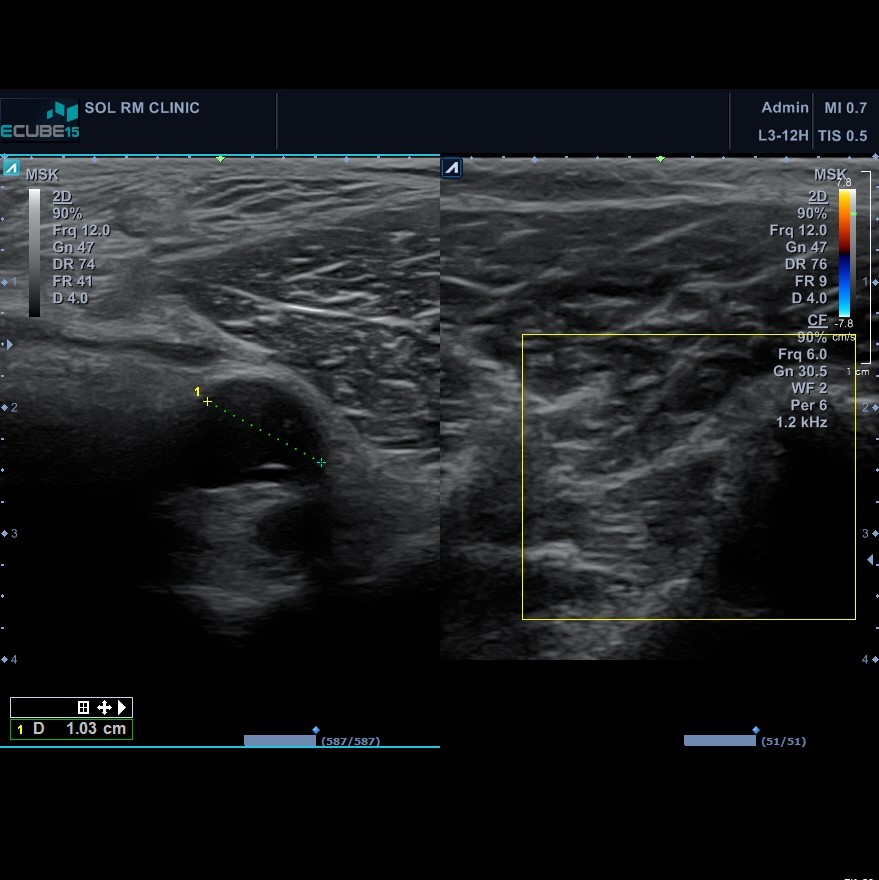879x880 pixels.
Task: Click the right cine position diamond marker
Action: coord(756,730)
